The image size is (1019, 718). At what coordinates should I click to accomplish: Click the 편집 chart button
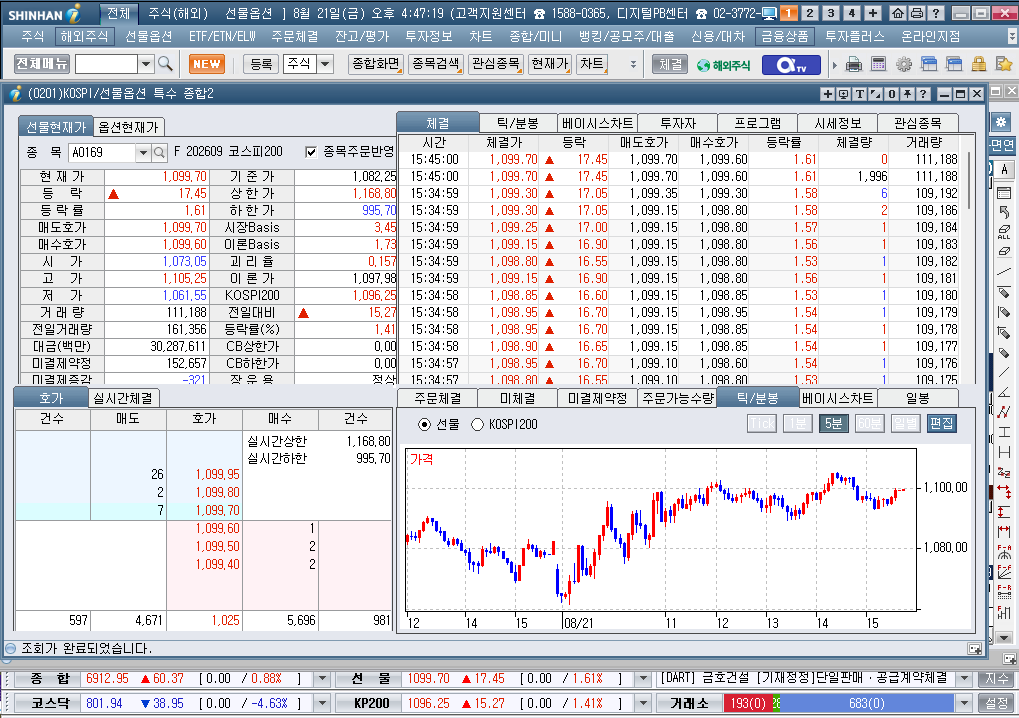pos(942,424)
